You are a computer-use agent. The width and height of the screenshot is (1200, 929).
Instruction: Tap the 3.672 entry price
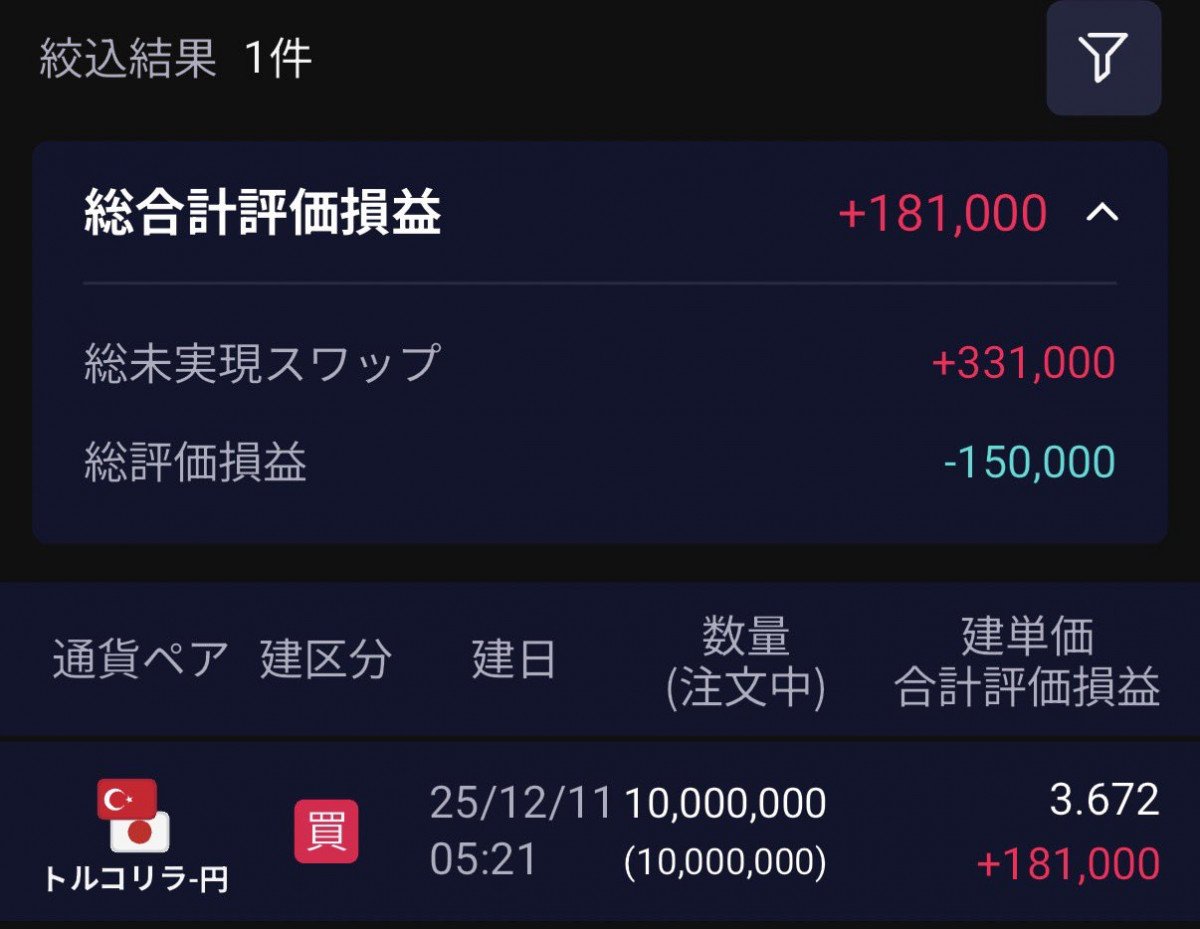1104,800
